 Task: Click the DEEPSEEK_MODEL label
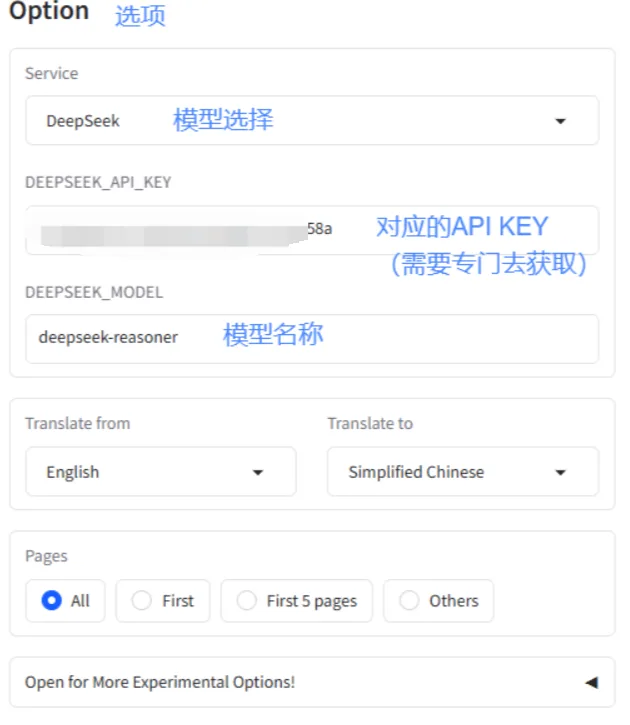pos(94,292)
